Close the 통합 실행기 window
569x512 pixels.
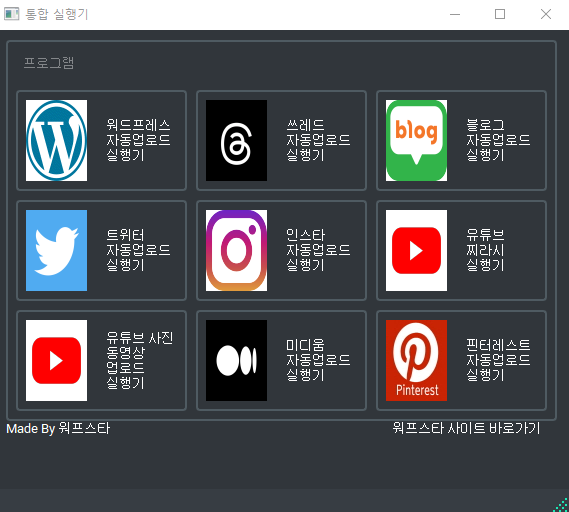(x=546, y=15)
